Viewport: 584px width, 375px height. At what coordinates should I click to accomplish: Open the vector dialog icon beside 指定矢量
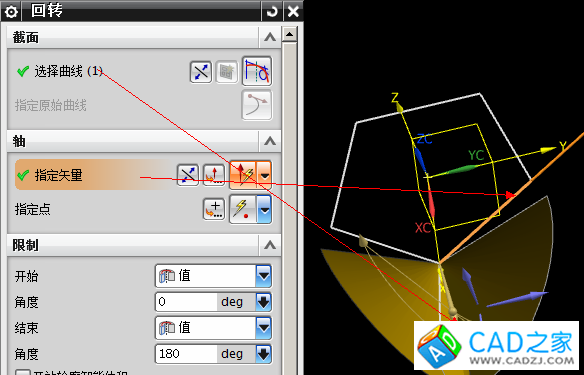coord(214,175)
